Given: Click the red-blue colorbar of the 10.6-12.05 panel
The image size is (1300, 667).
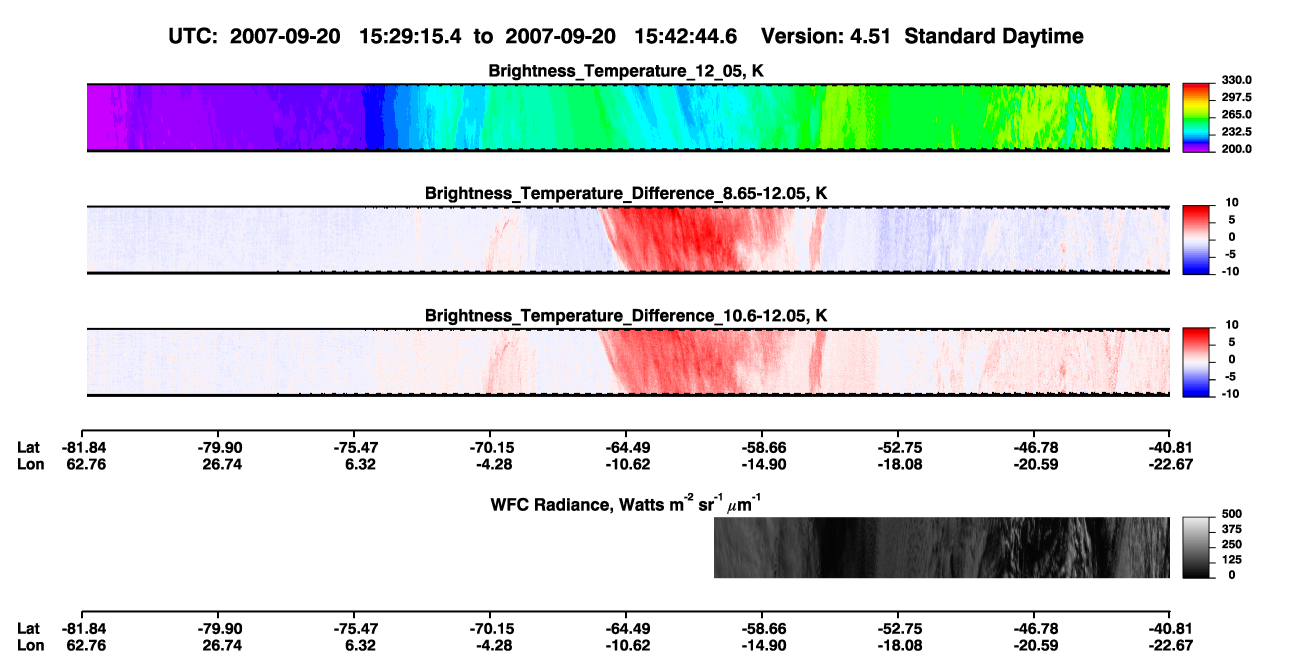Looking at the screenshot, I should (1196, 362).
